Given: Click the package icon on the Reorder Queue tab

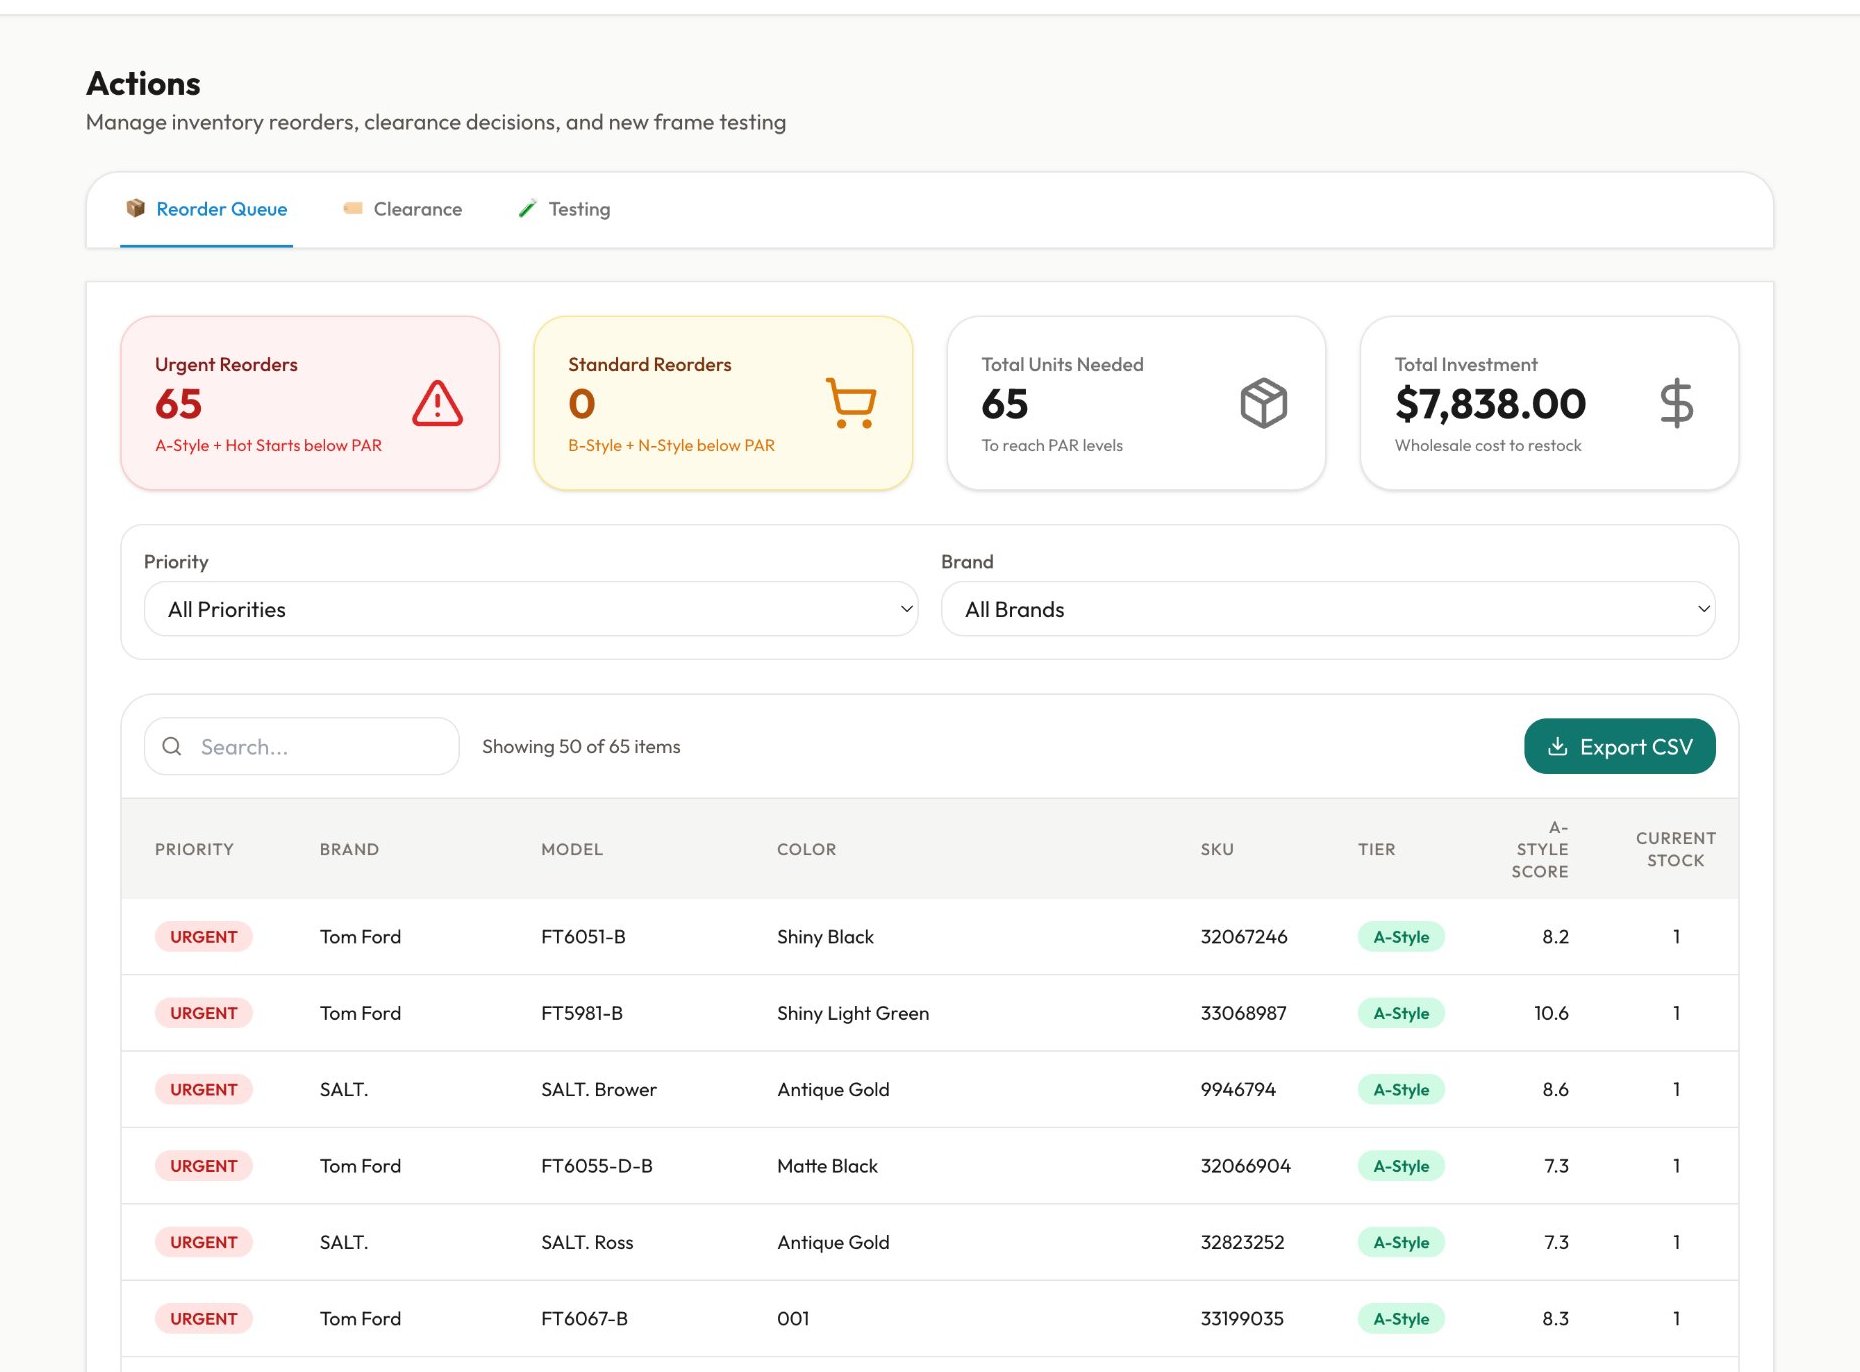Looking at the screenshot, I should pos(135,208).
